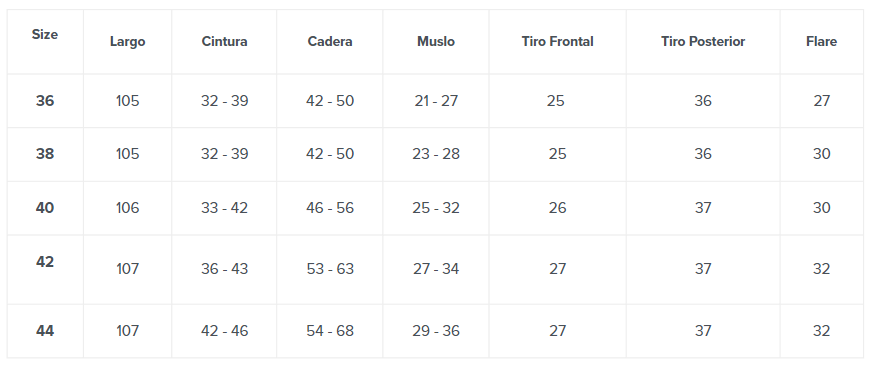This screenshot has height=367, width=871.
Task: Click the Tiro Posterior header
Action: click(x=703, y=42)
